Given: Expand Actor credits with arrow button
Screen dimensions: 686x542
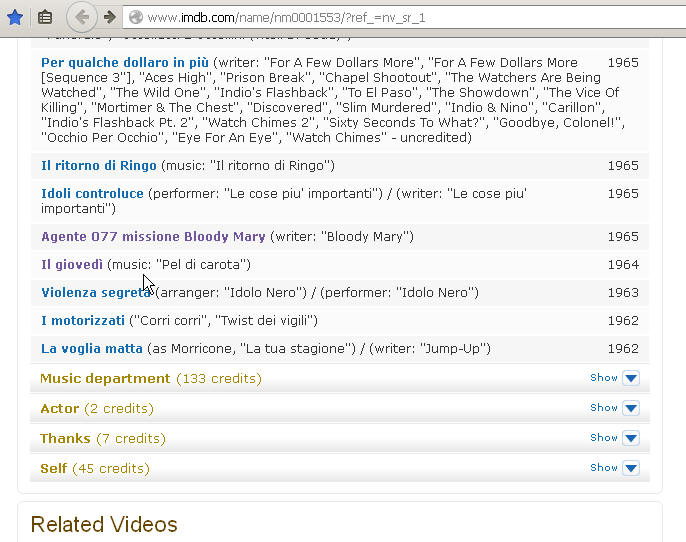Looking at the screenshot, I should pyautogui.click(x=631, y=408).
